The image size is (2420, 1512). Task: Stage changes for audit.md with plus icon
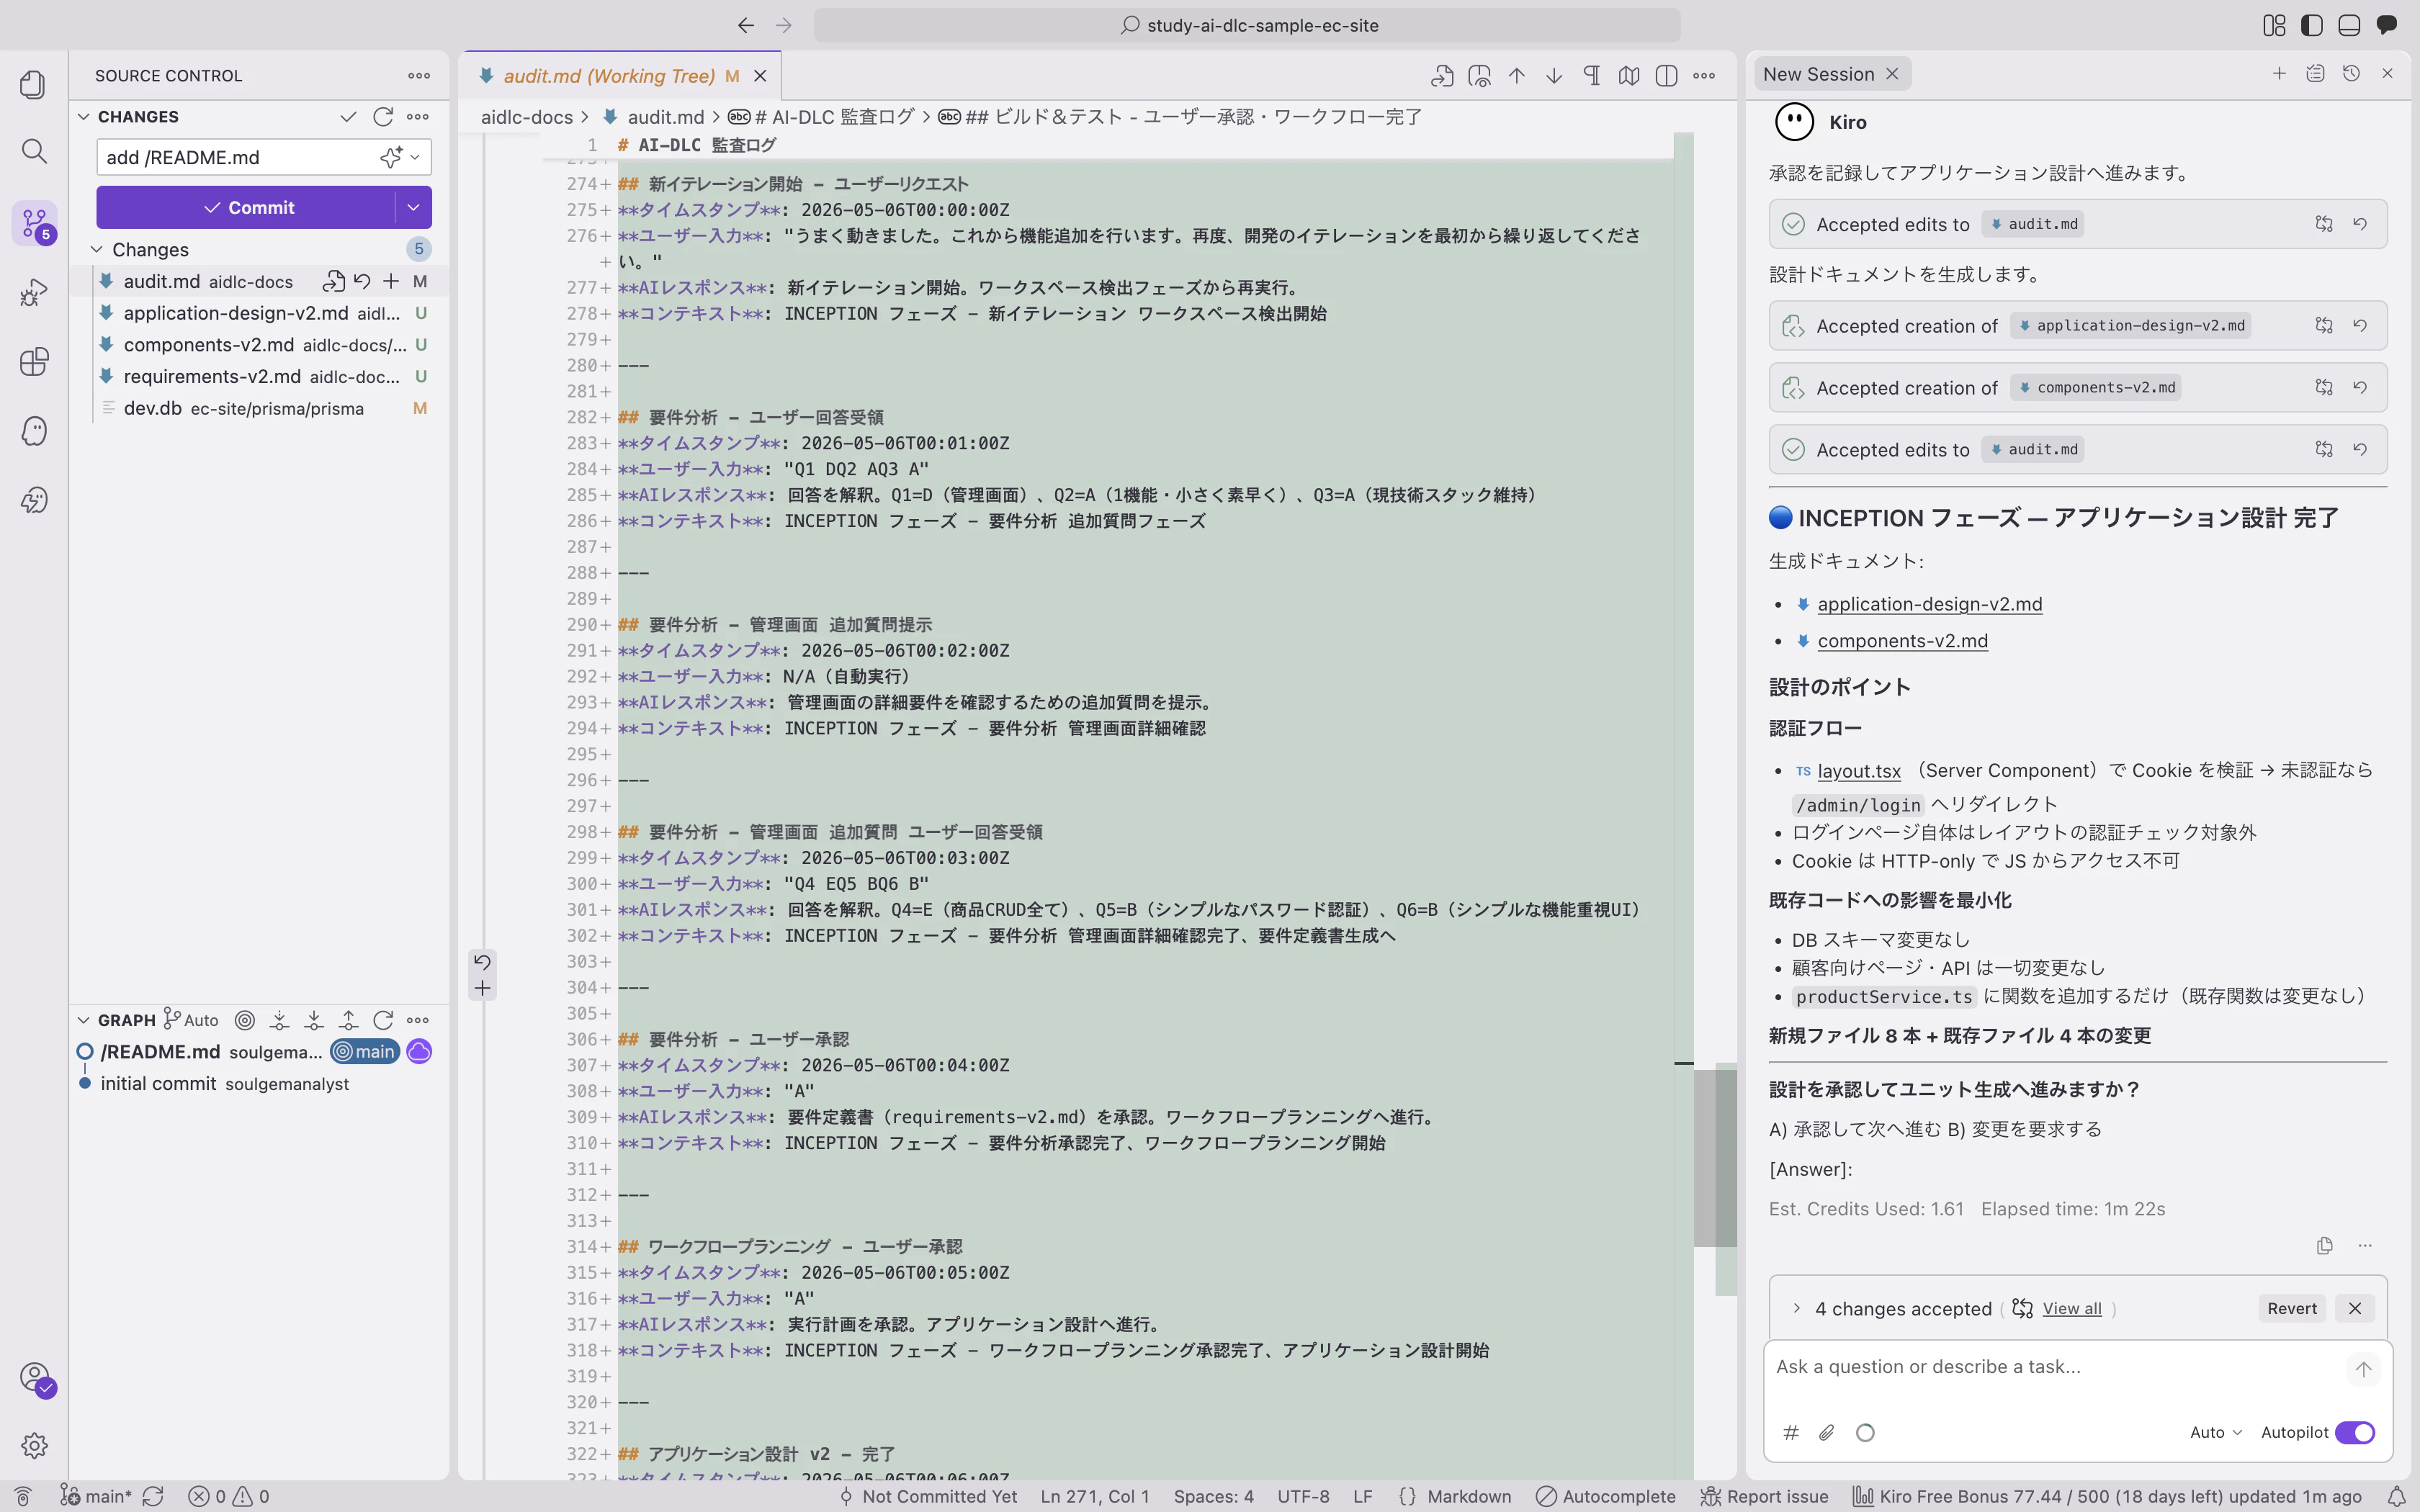pyautogui.click(x=391, y=281)
